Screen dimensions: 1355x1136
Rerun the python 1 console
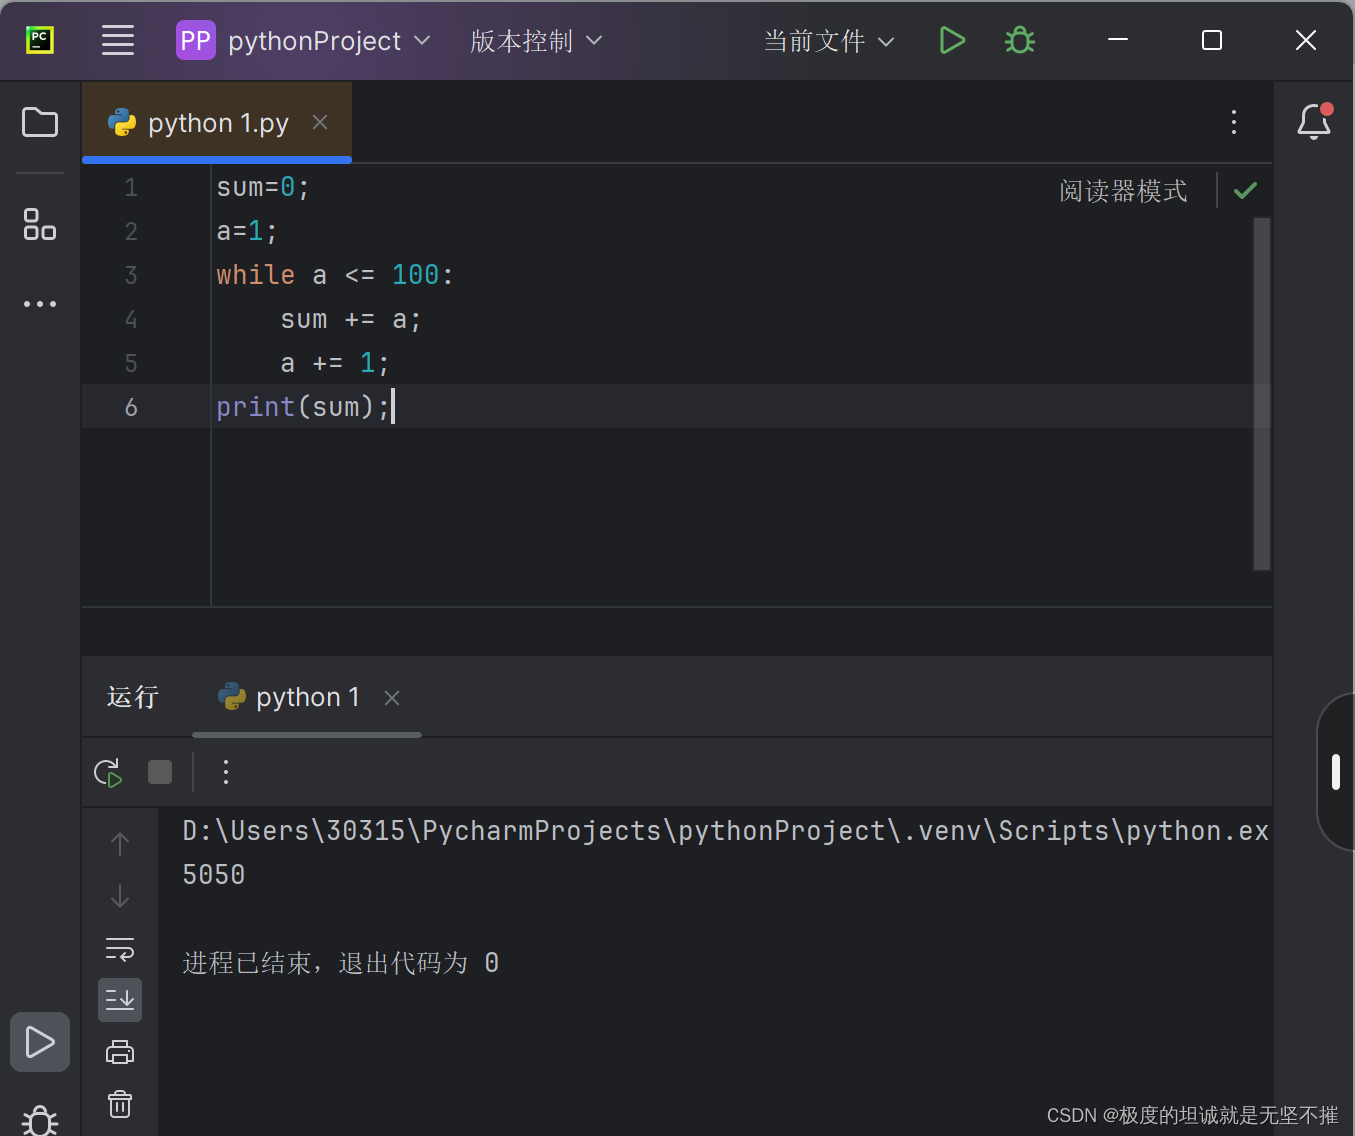pyautogui.click(x=107, y=771)
